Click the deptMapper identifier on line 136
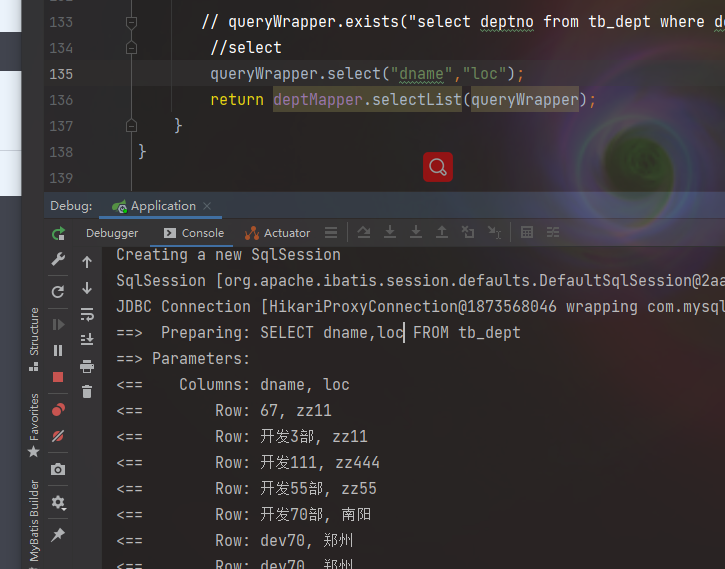Viewport: 725px width, 569px height. tap(318, 99)
